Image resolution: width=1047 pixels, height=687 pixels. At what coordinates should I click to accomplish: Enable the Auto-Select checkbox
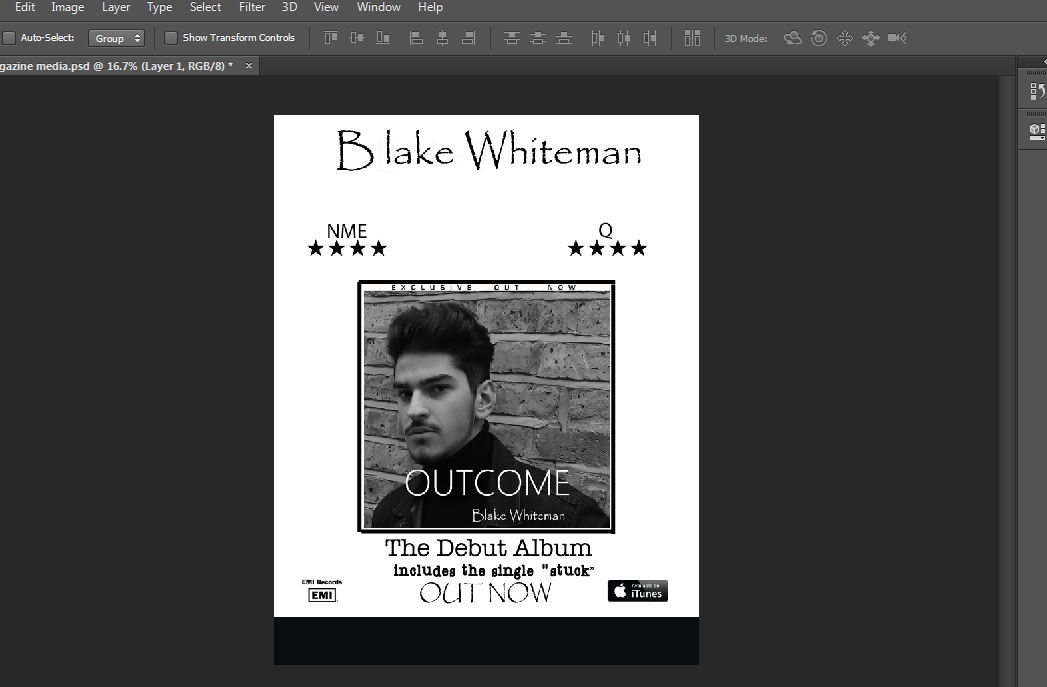(x=9, y=38)
